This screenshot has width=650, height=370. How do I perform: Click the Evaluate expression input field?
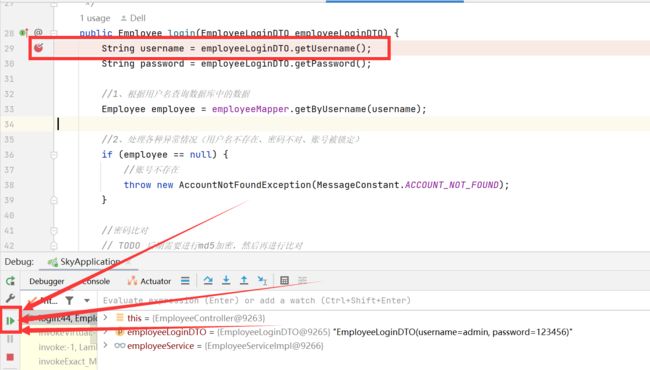point(373,300)
